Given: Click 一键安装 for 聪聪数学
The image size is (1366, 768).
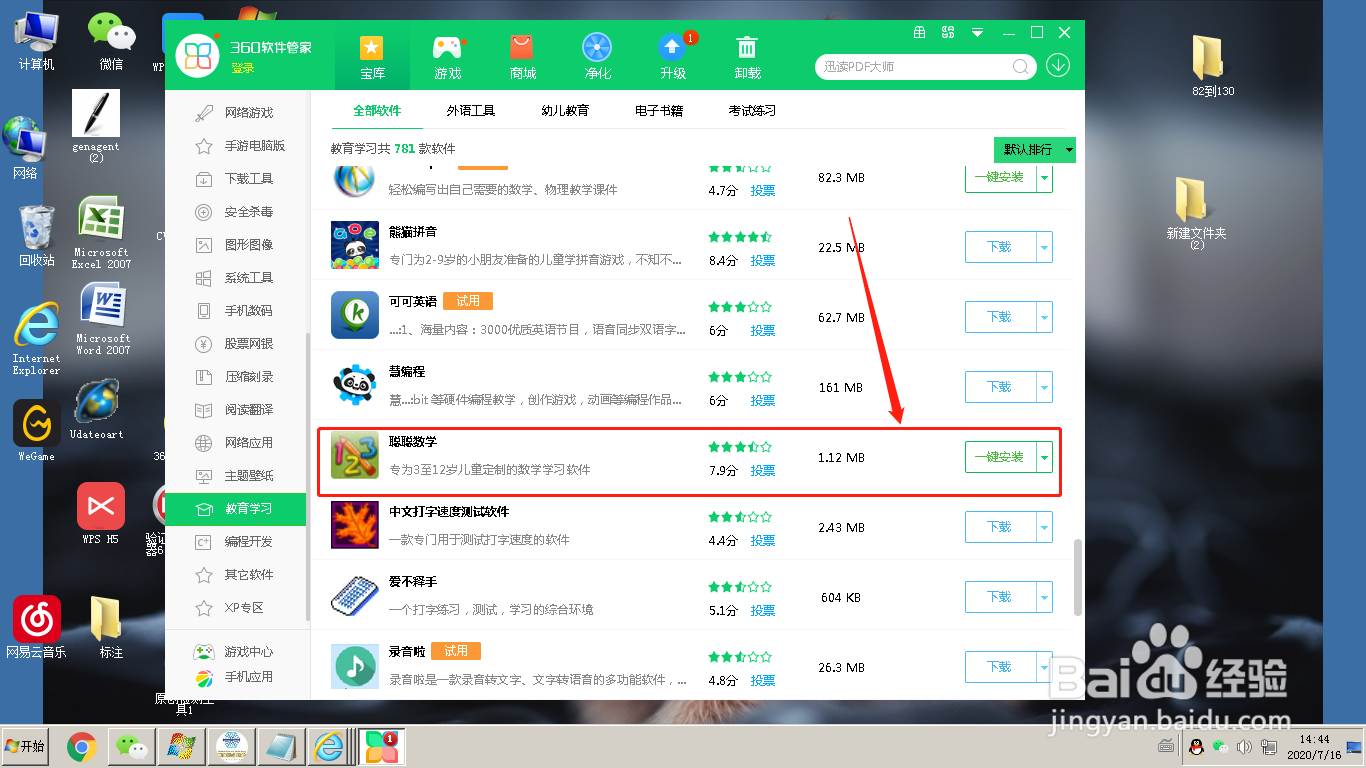Looking at the screenshot, I should (1000, 457).
